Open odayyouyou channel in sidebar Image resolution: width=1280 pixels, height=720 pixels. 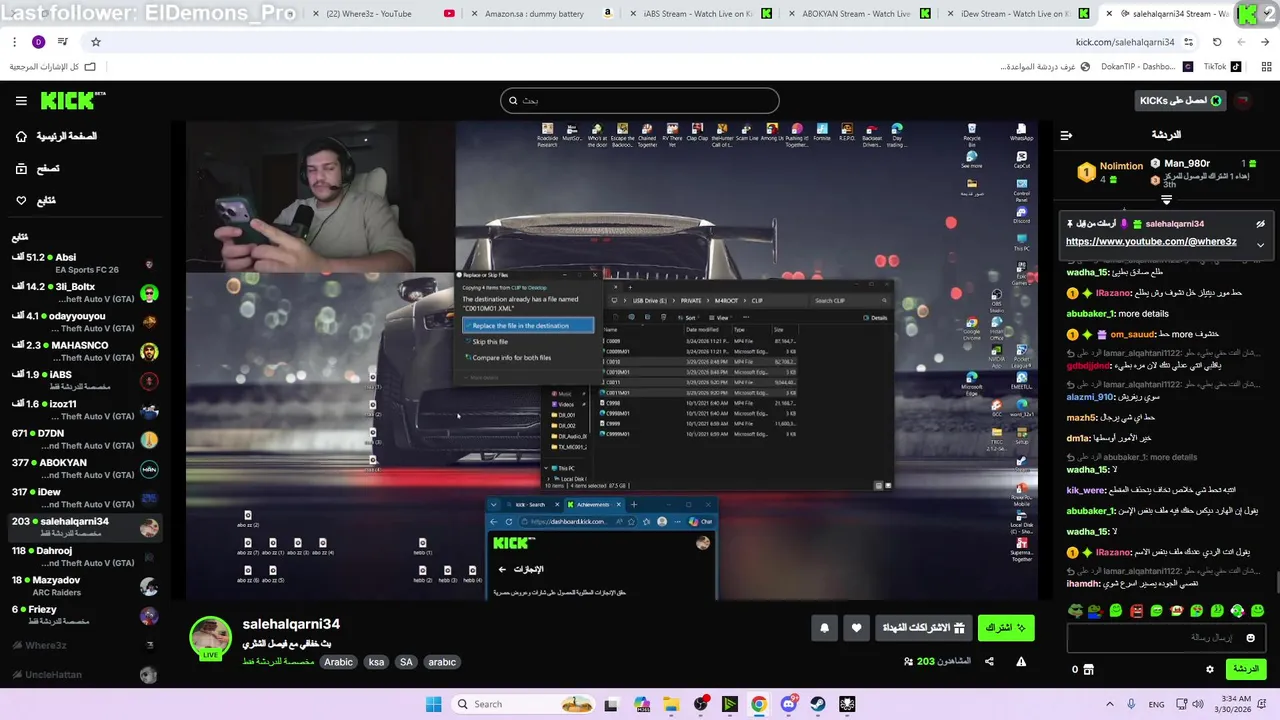pos(85,322)
